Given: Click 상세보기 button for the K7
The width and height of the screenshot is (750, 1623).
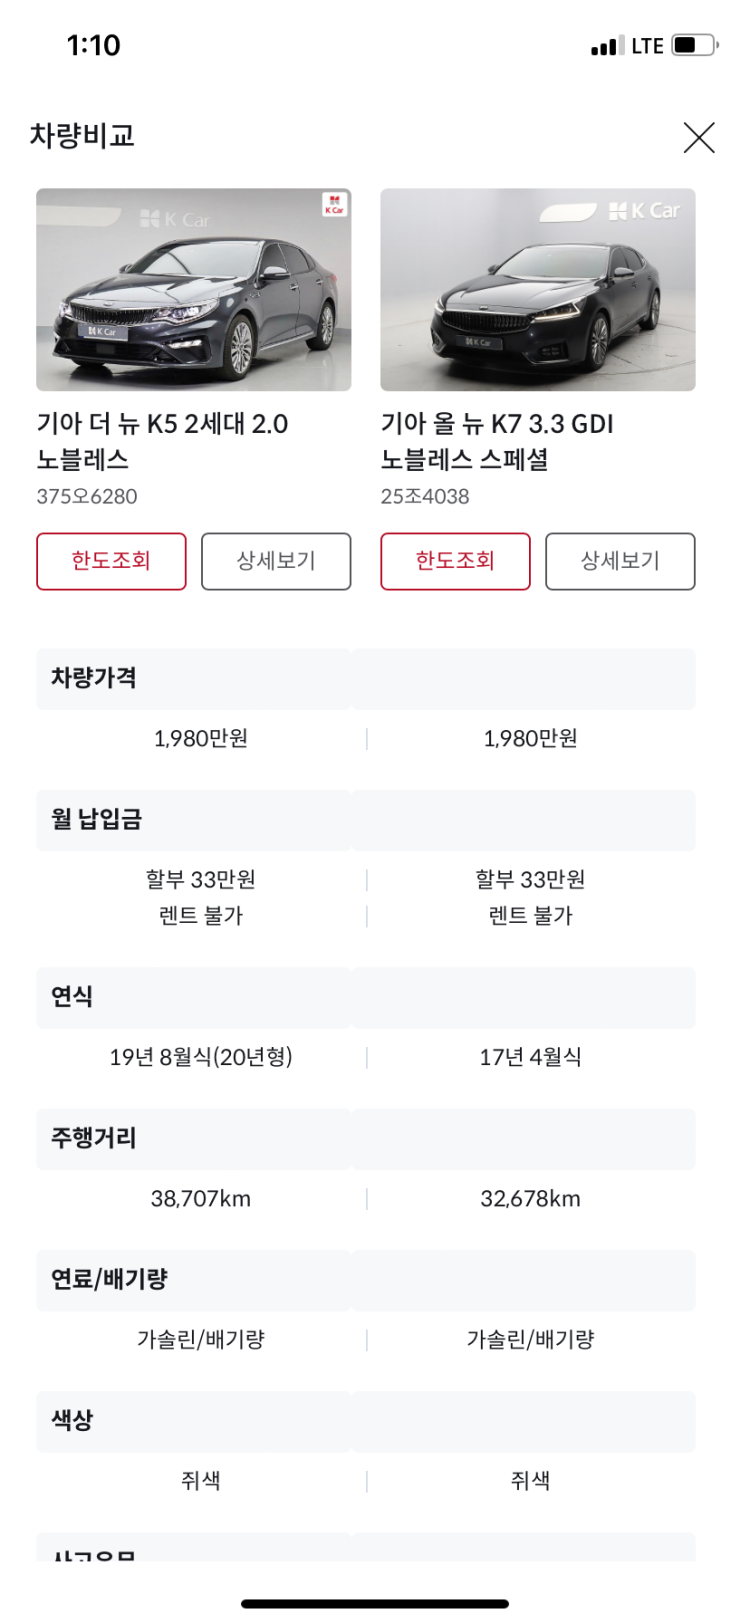Looking at the screenshot, I should [620, 561].
